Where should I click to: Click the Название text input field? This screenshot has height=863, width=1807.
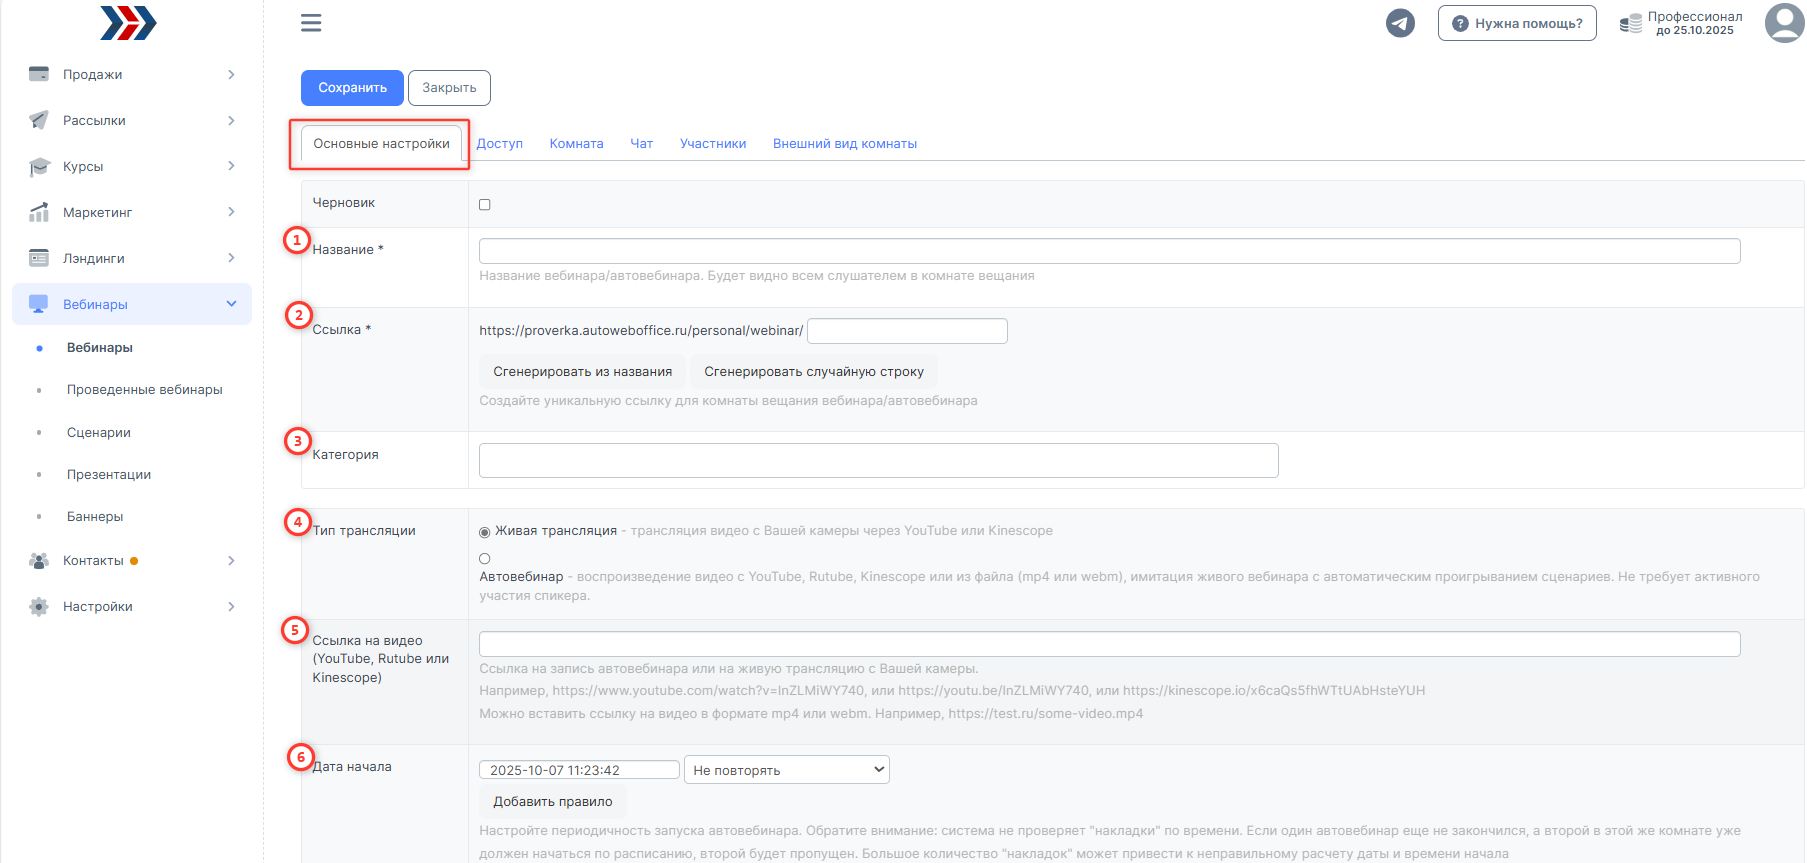tap(1109, 251)
